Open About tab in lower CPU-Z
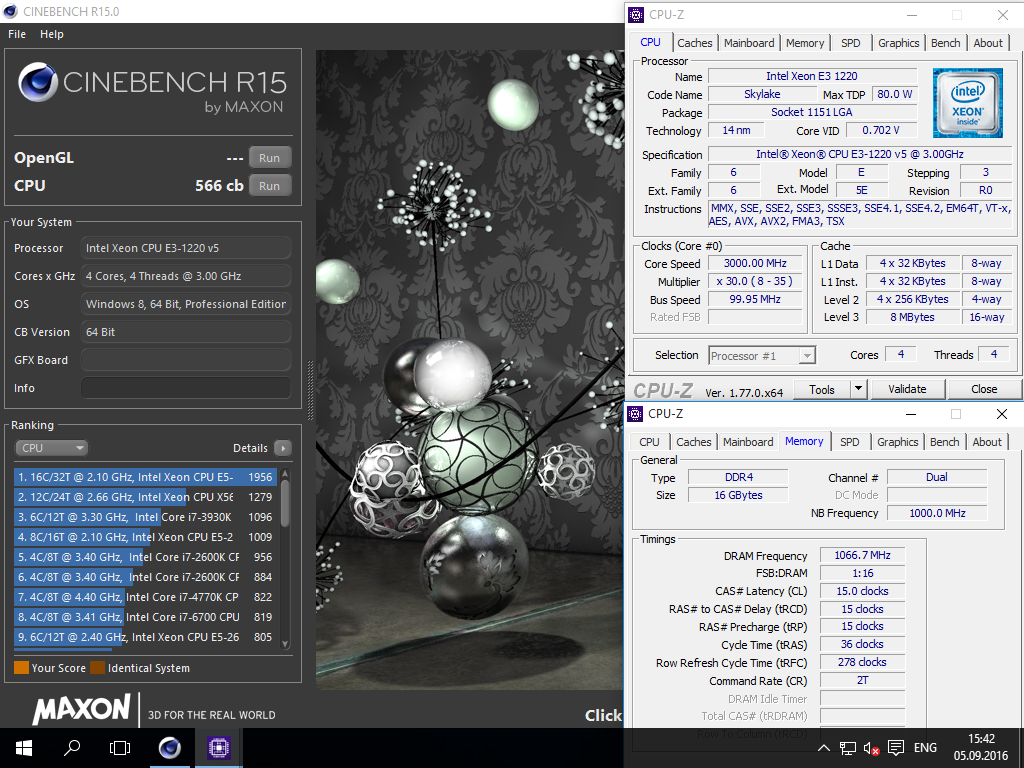Screen dimensions: 1024x768 pos(987,442)
